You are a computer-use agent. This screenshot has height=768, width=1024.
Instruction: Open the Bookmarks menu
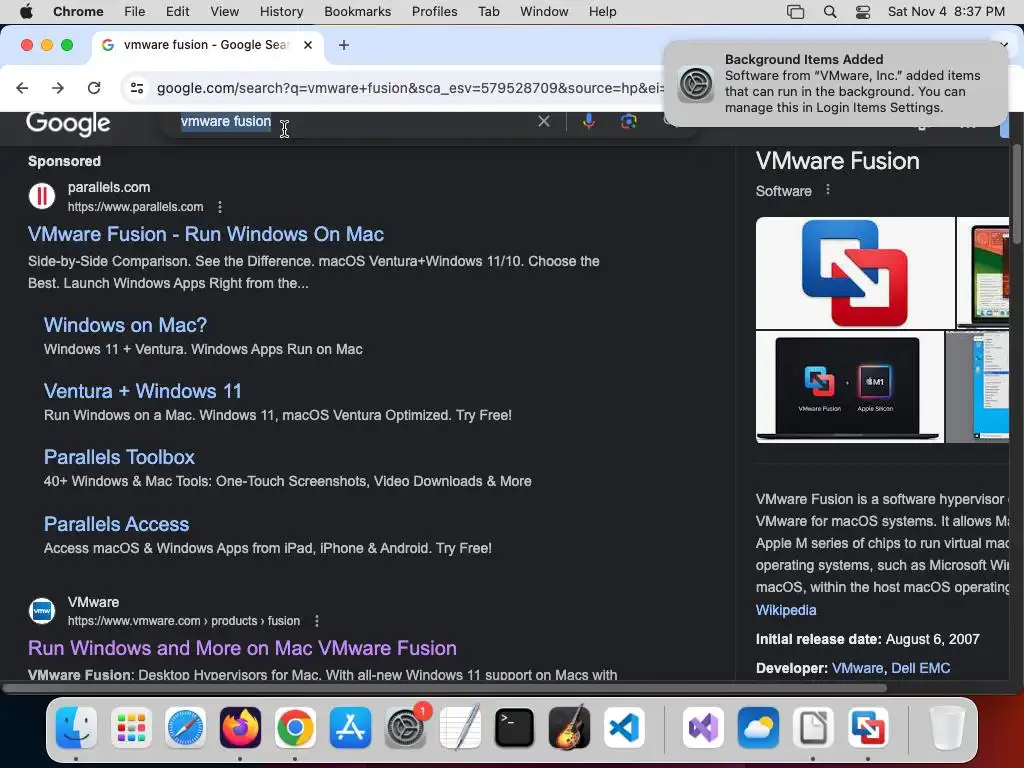tap(357, 11)
